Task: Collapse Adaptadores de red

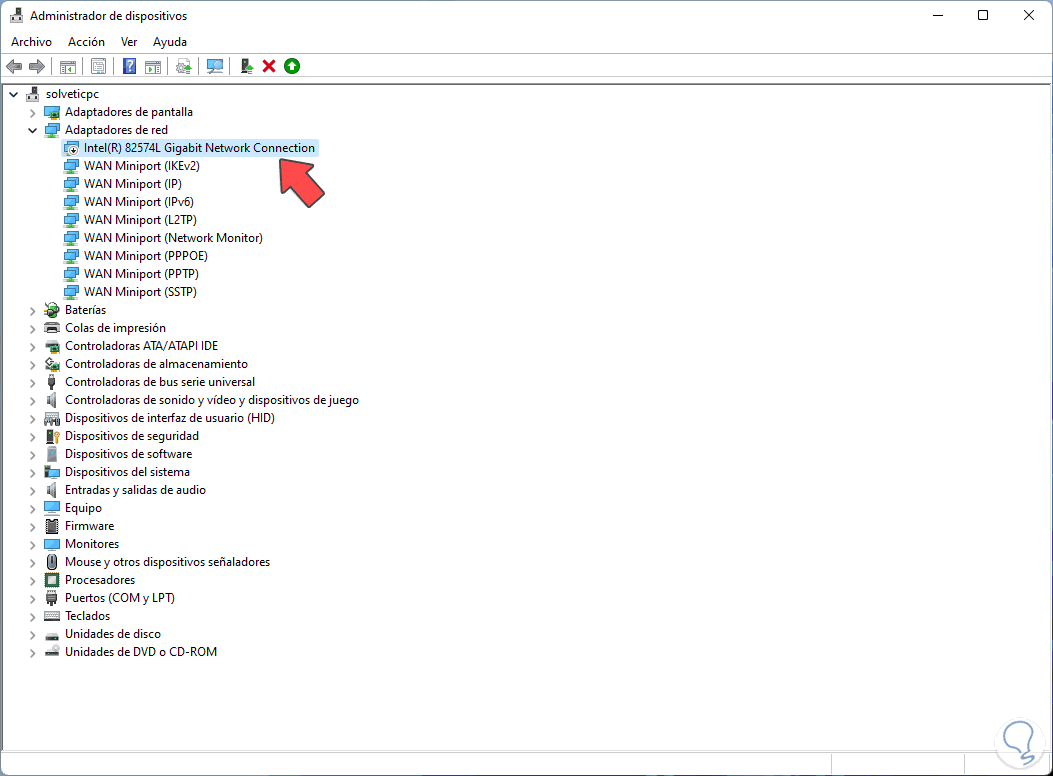Action: pyautogui.click(x=32, y=130)
